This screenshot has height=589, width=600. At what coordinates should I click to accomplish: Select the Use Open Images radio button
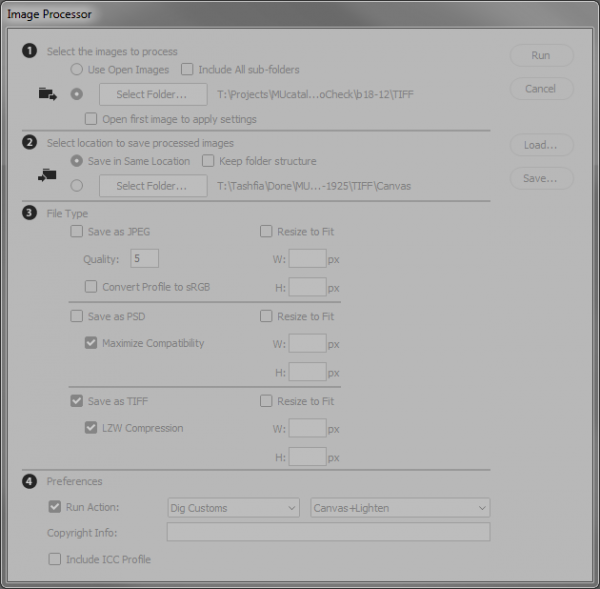pyautogui.click(x=77, y=70)
